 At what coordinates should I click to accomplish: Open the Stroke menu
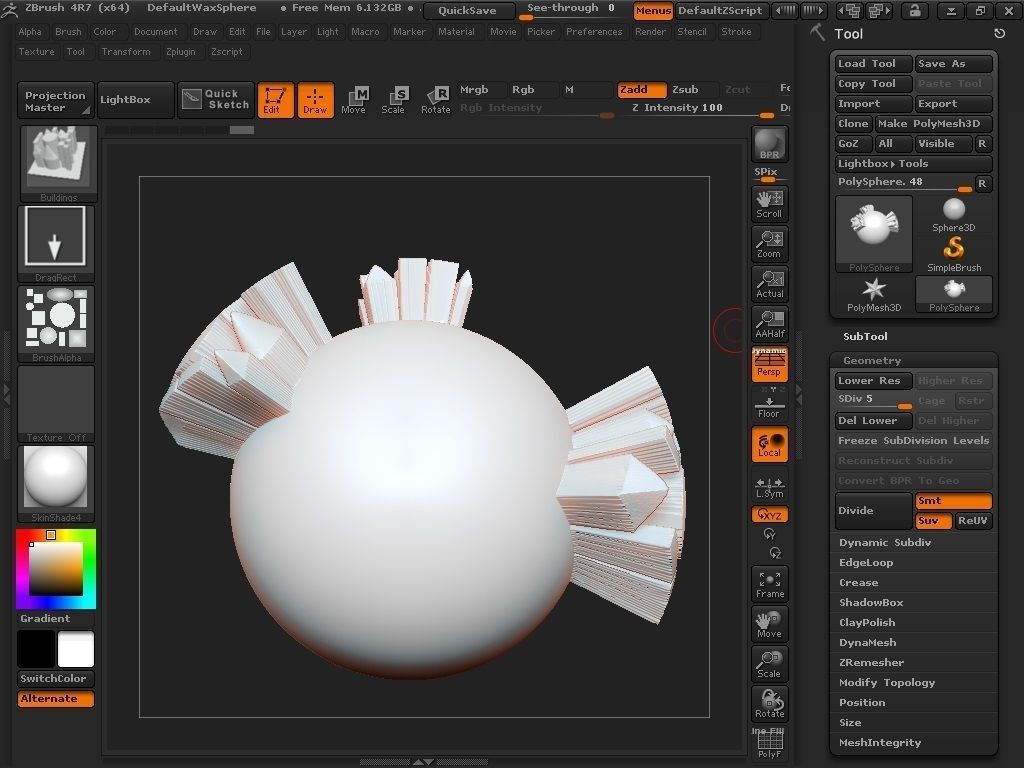click(x=736, y=31)
